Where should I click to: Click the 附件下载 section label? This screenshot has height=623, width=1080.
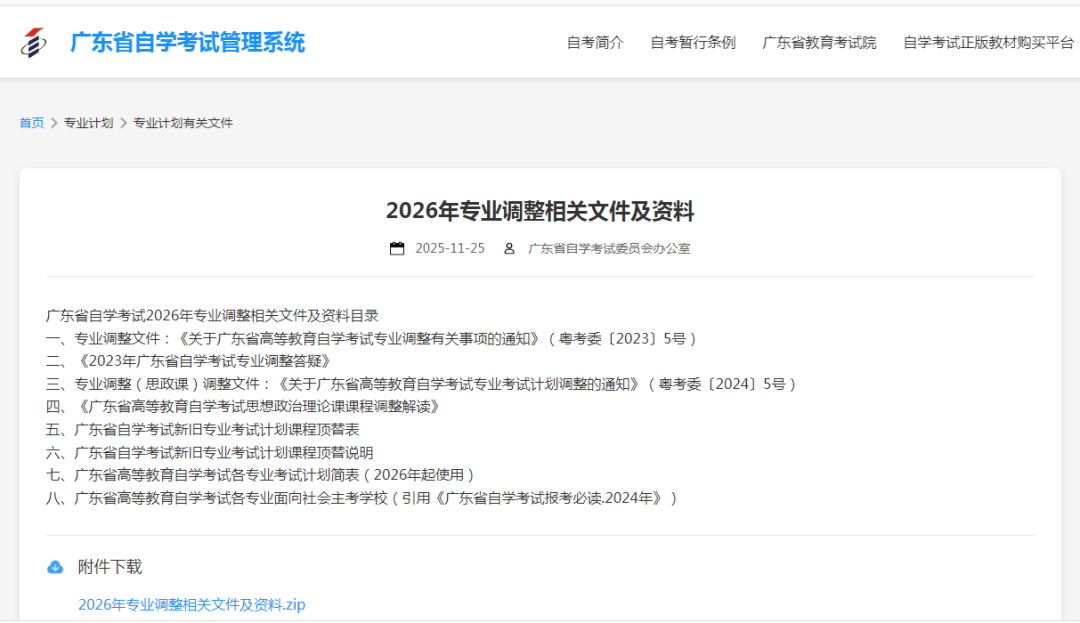pyautogui.click(x=110, y=567)
